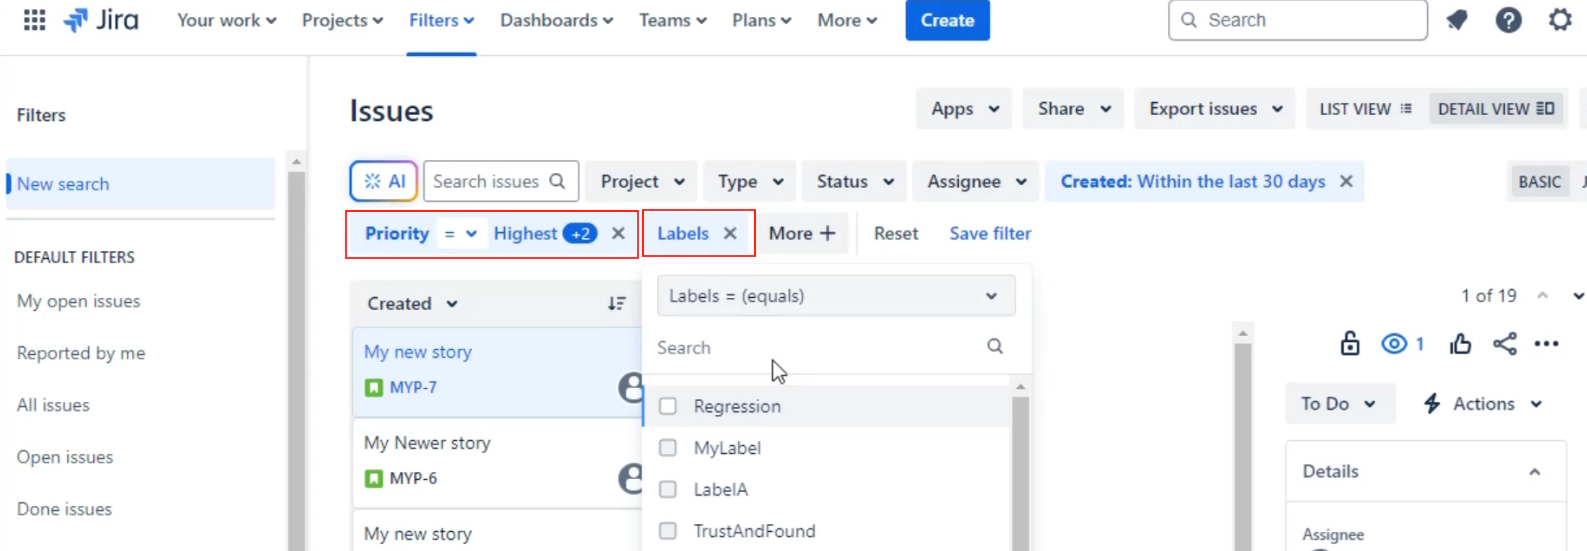1587x551 pixels.
Task: Open notifications icon in top bar
Action: click(x=1457, y=20)
